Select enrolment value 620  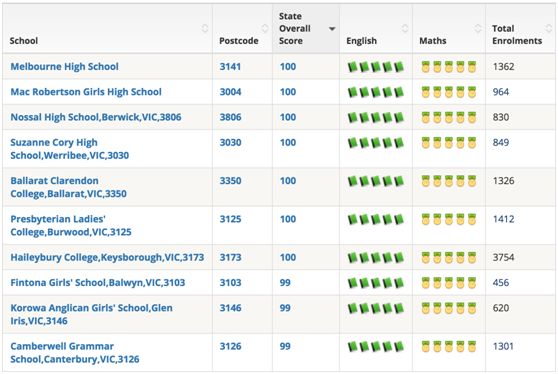click(501, 308)
